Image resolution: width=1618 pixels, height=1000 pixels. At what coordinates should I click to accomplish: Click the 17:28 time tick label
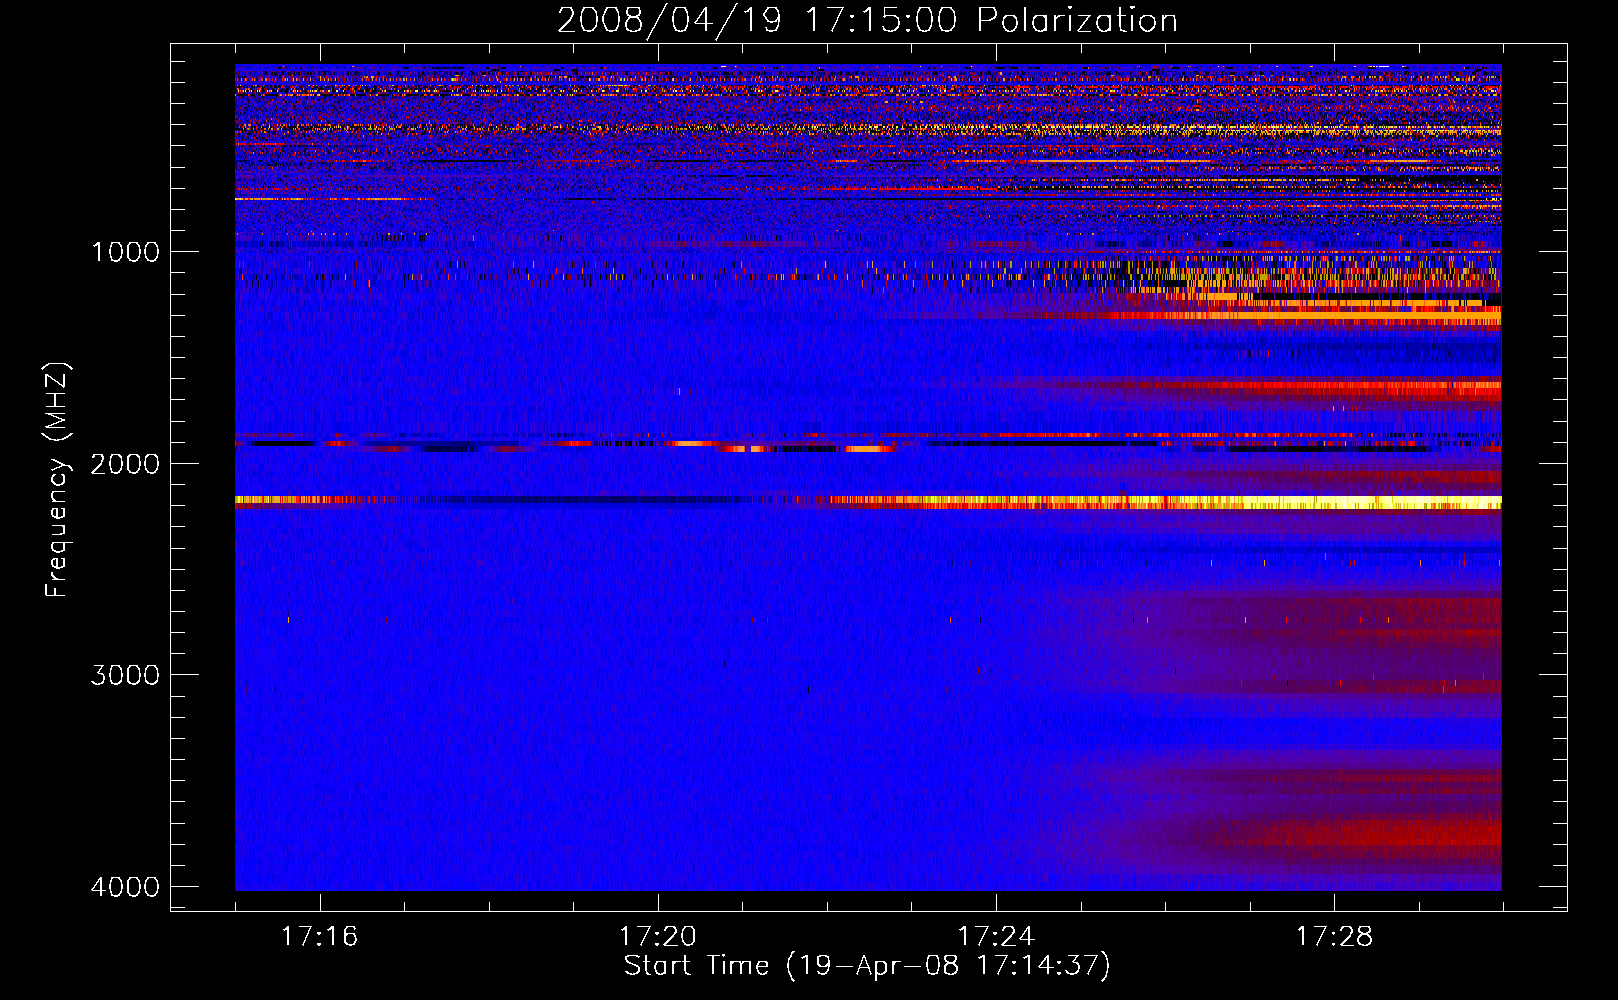[1335, 937]
